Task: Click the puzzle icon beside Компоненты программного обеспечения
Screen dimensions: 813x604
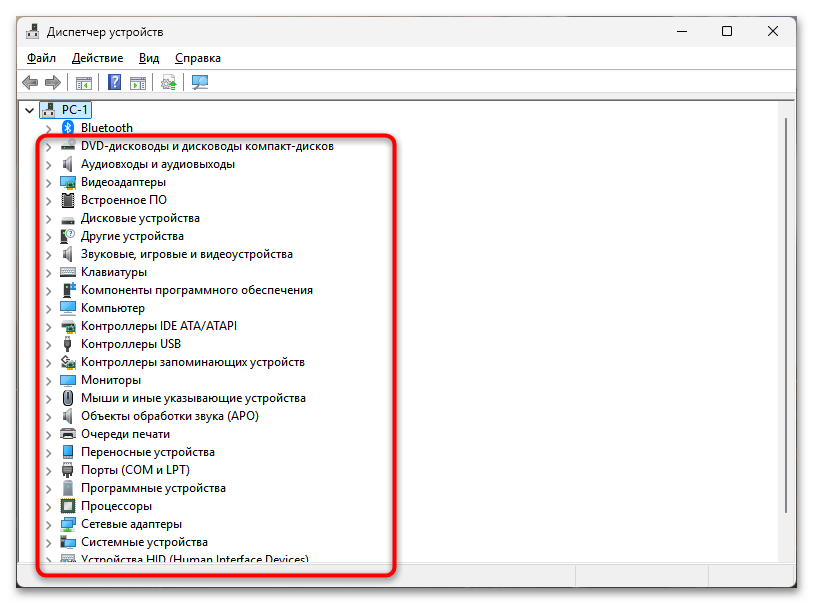Action: 68,290
